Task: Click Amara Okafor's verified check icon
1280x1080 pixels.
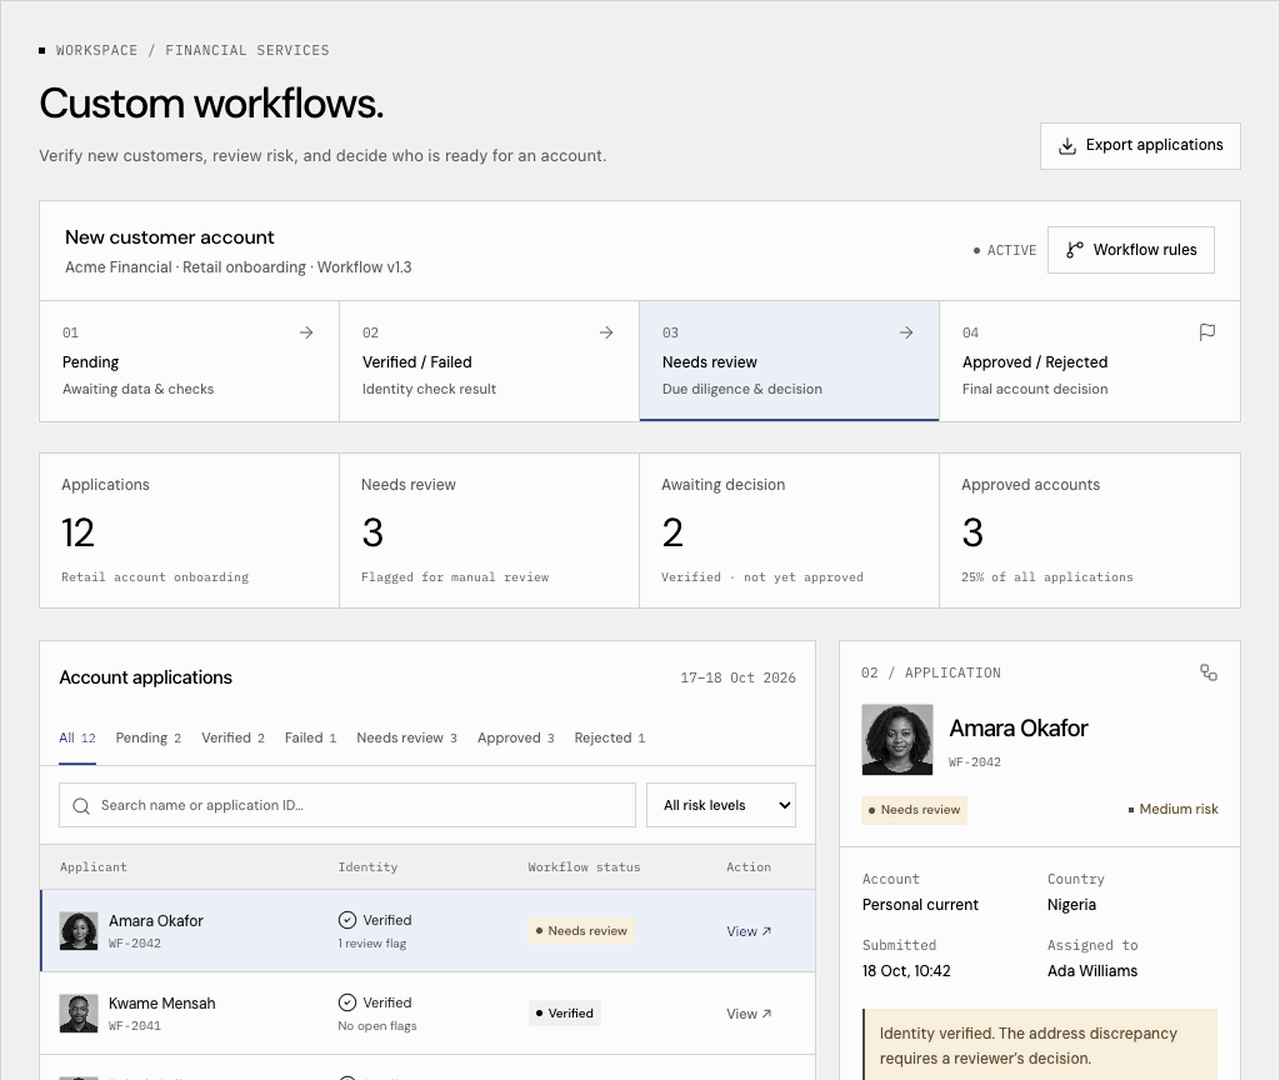Action: pyautogui.click(x=347, y=920)
